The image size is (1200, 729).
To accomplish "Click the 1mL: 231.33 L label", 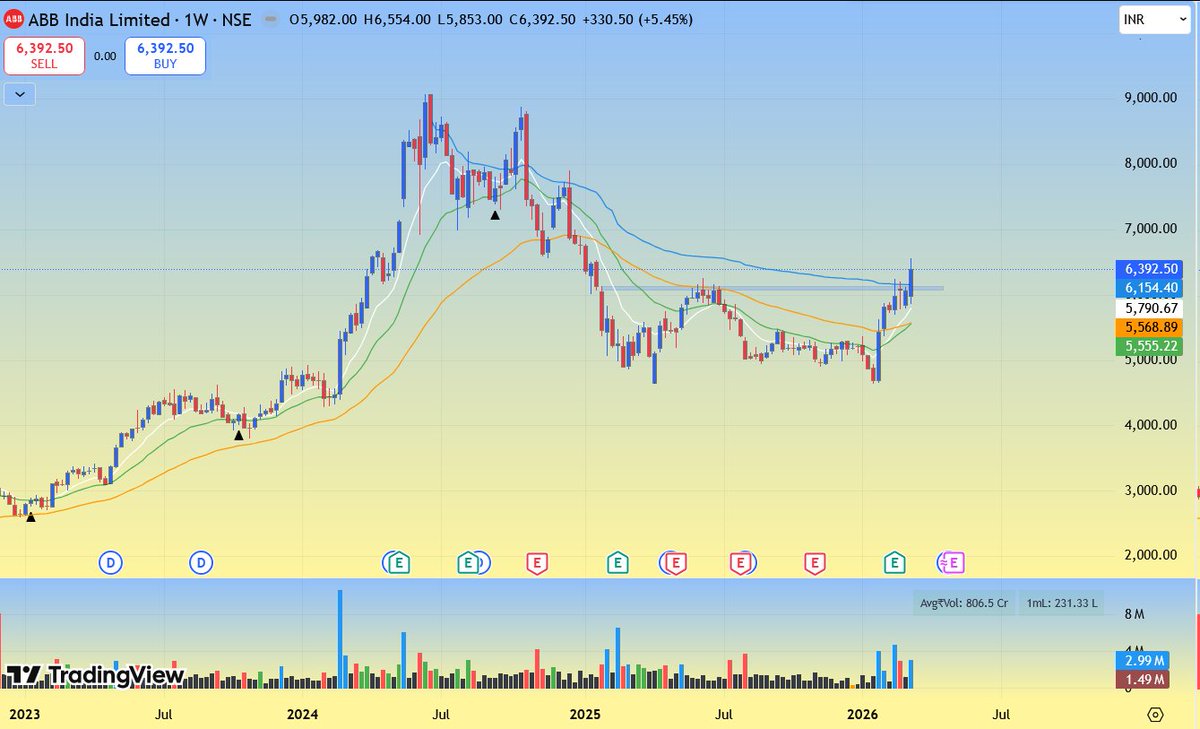I will pos(1062,603).
